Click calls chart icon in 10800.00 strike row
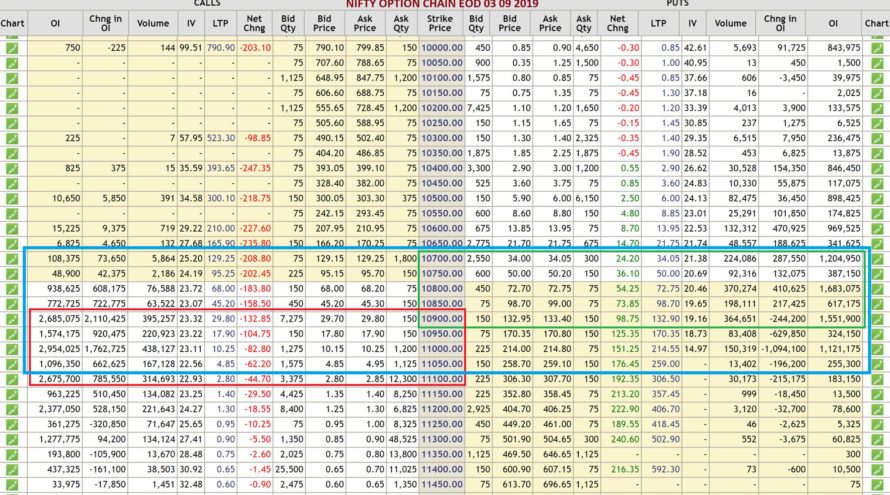Screen dimensions: 890x495 tap(12, 288)
